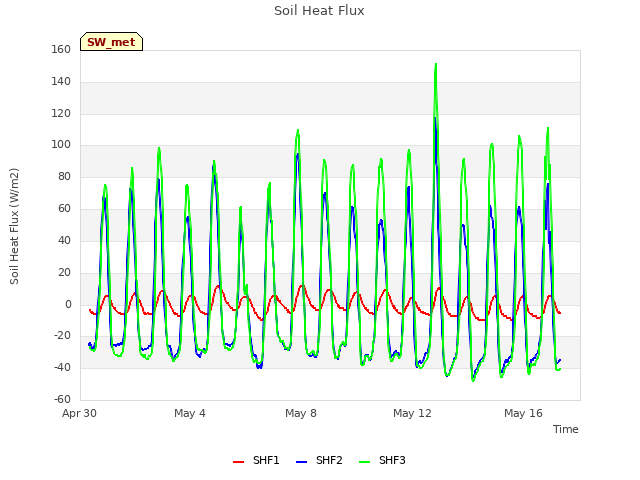Click the -40 y-axis tick label
Image resolution: width=640 pixels, height=480 pixels.
point(62,368)
